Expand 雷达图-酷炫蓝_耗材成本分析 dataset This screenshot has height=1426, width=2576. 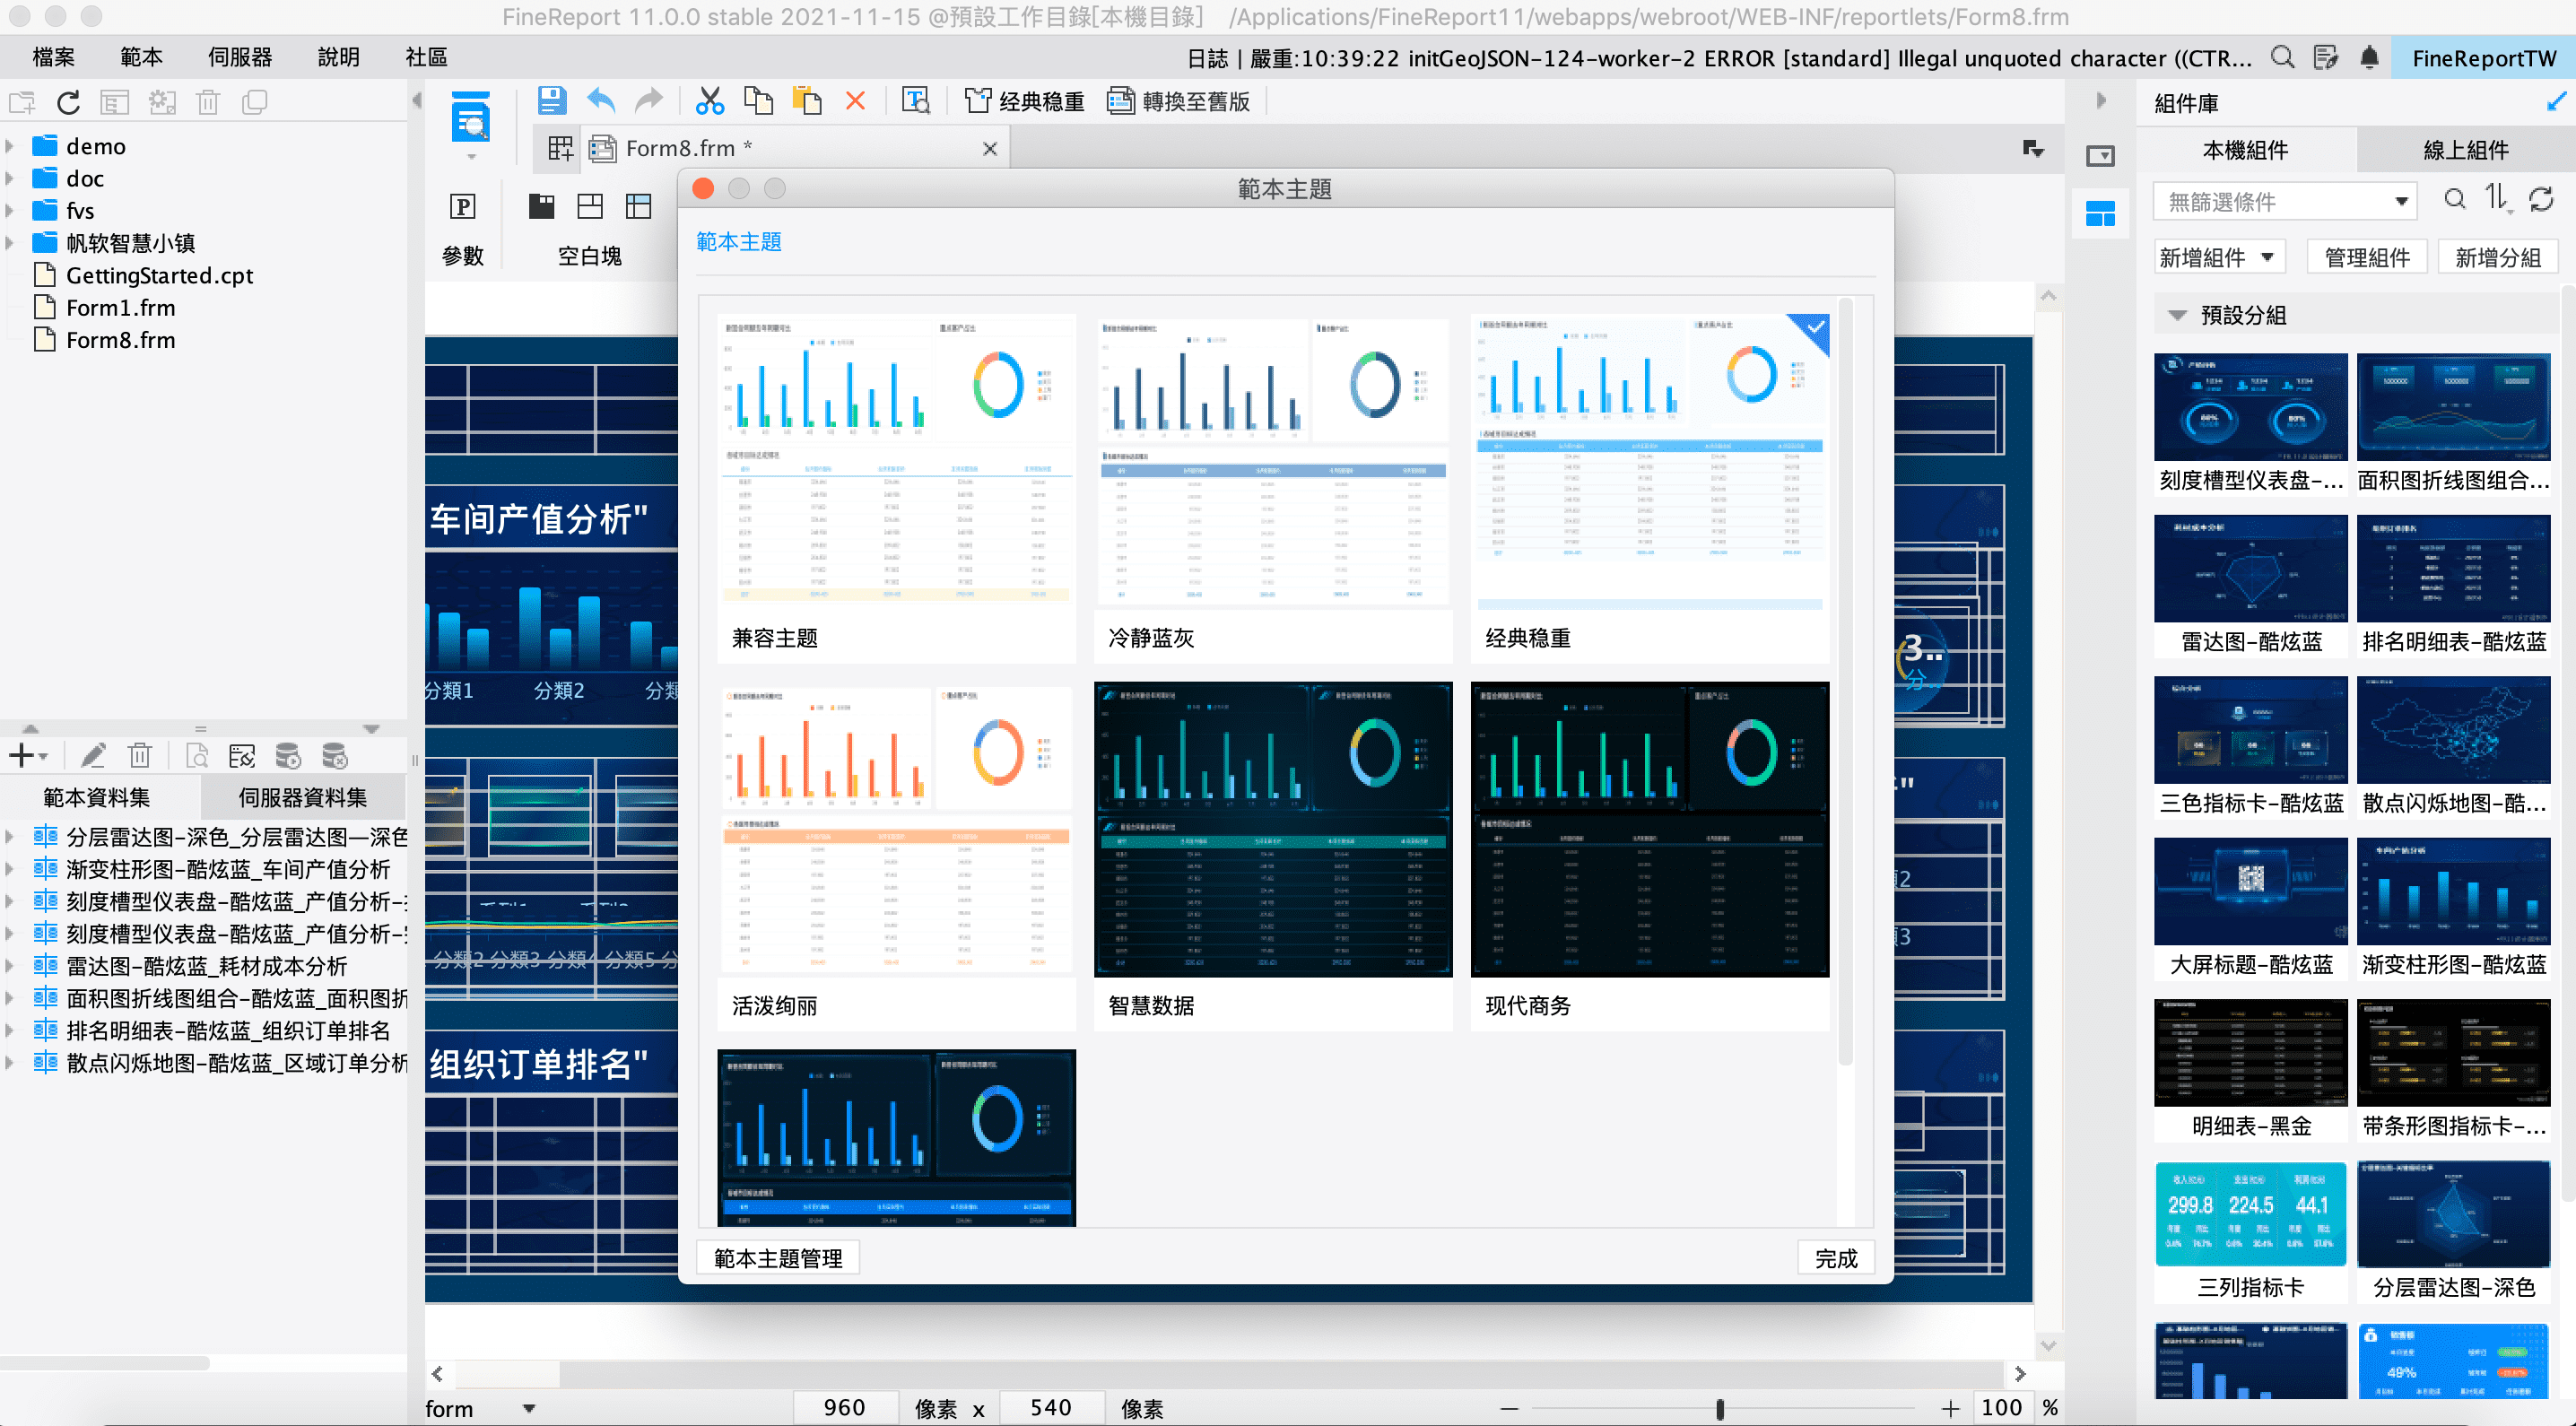(x=10, y=966)
